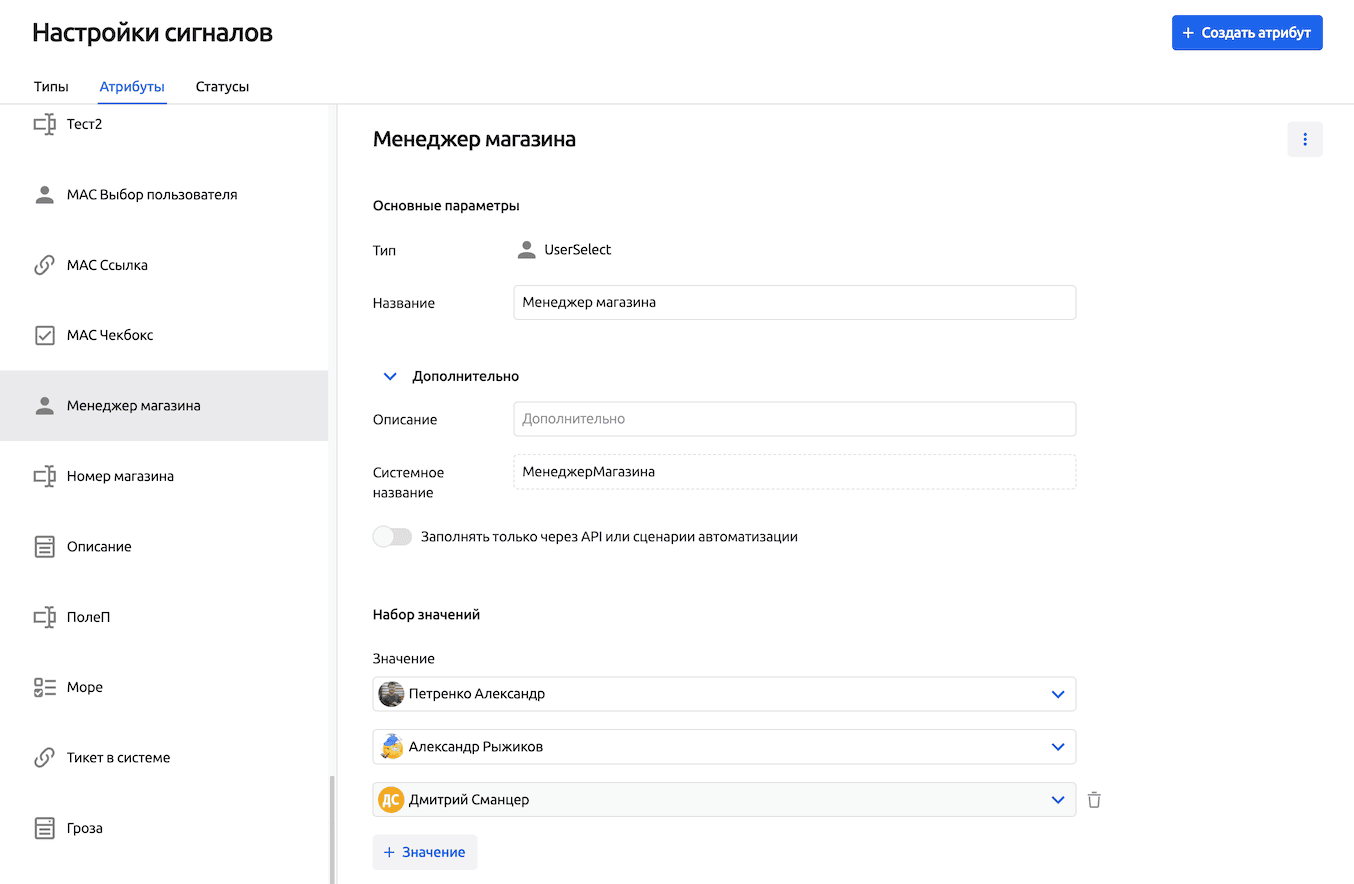Screen dimensions: 1354x884
Task: Open the Петренко Александр value dropdown
Action: pyautogui.click(x=1057, y=694)
